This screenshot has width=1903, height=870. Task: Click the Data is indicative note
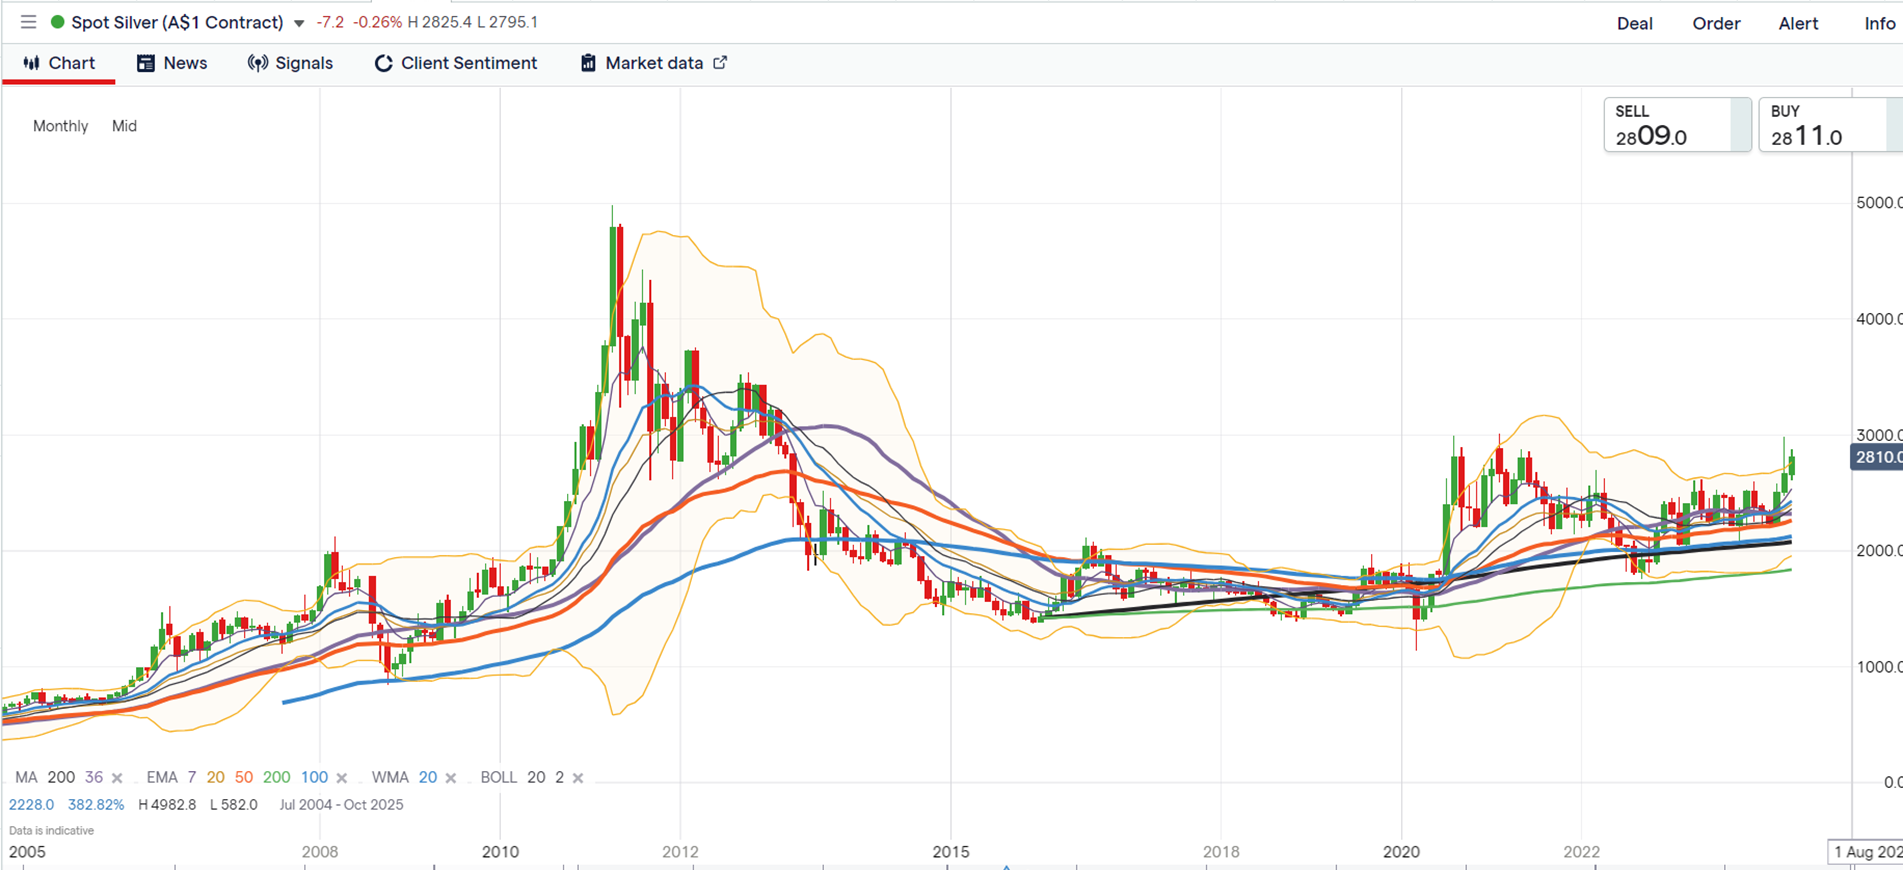pos(52,830)
